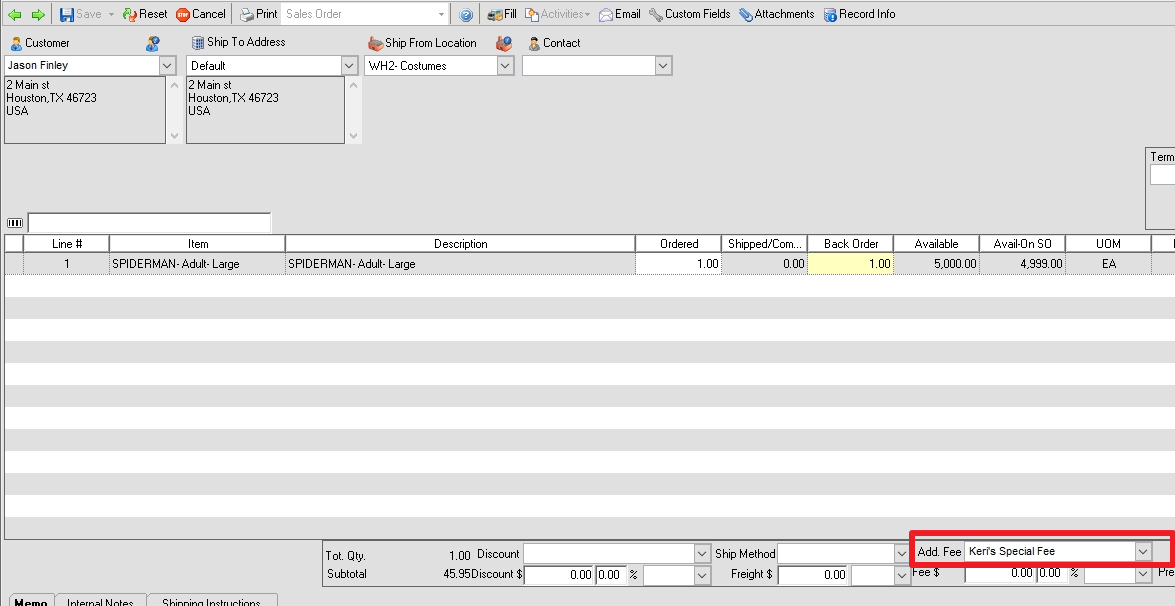Select item cell SPIDERMAN- Adult- Large
The width and height of the screenshot is (1175, 606).
point(198,264)
